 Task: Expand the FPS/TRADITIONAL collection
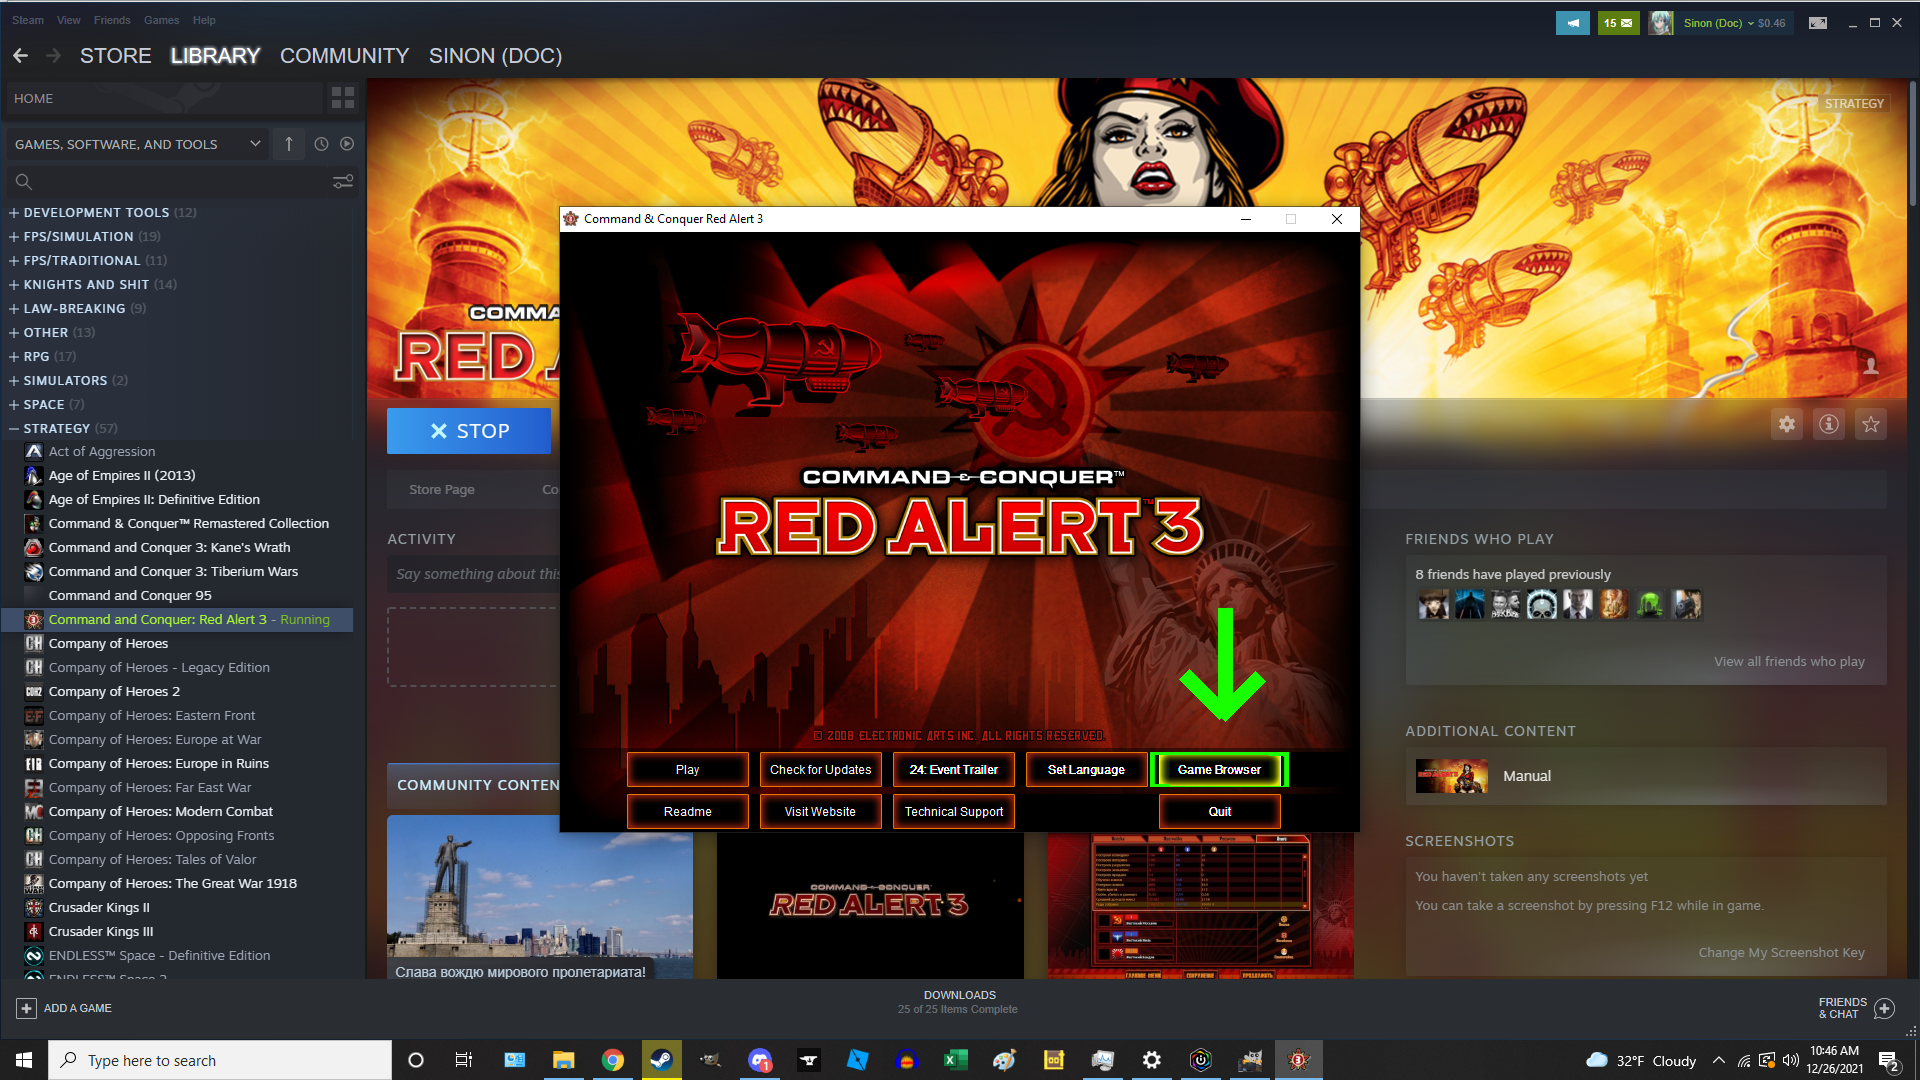click(14, 260)
